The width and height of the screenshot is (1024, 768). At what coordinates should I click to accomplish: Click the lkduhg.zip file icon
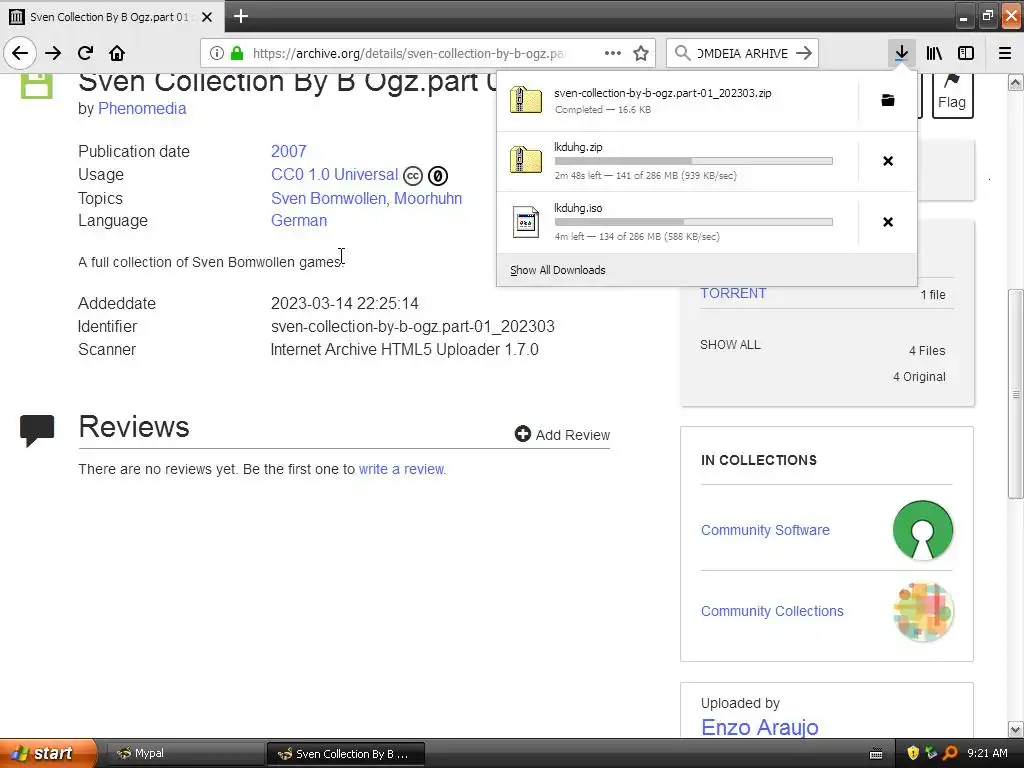click(x=526, y=161)
